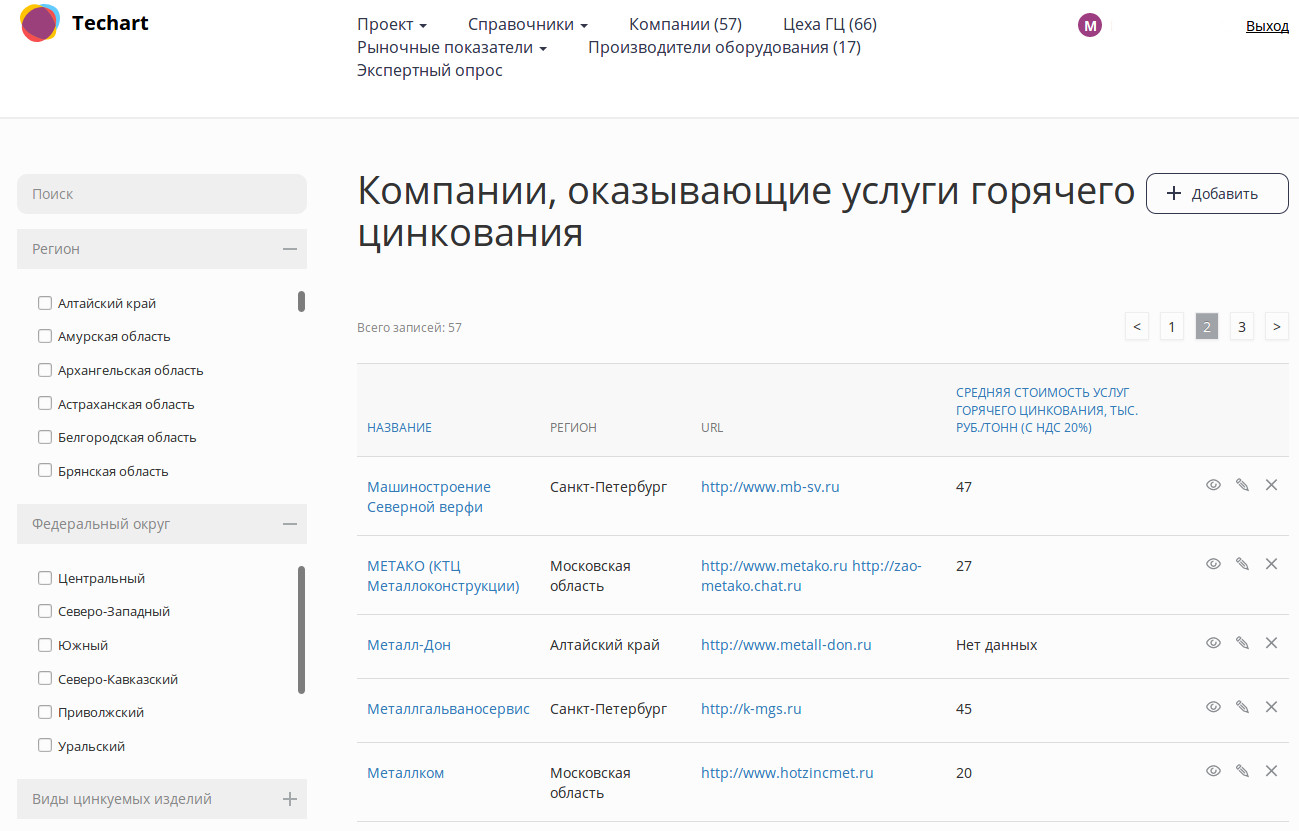Image resolution: width=1299 pixels, height=831 pixels.
Task: View the Металлгальваносервис entry
Action: [1213, 707]
